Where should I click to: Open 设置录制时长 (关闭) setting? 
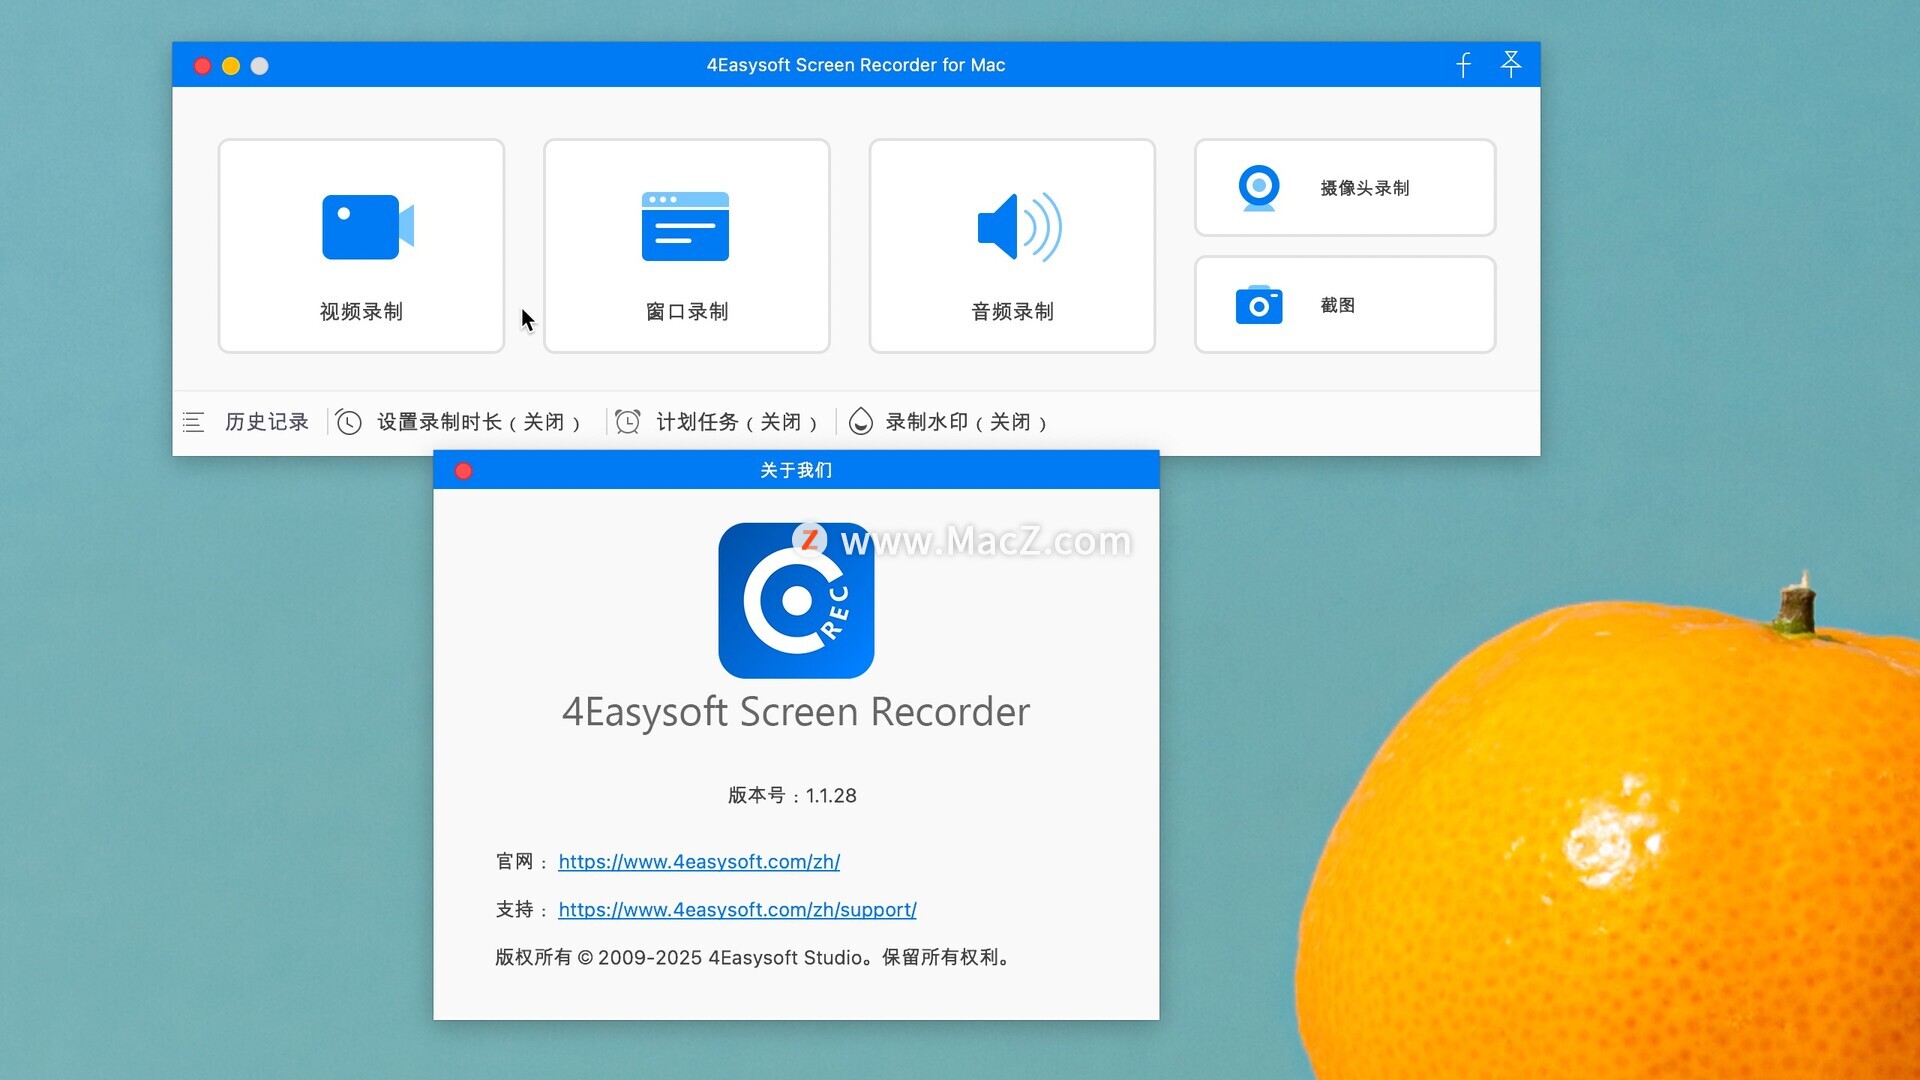coord(478,422)
